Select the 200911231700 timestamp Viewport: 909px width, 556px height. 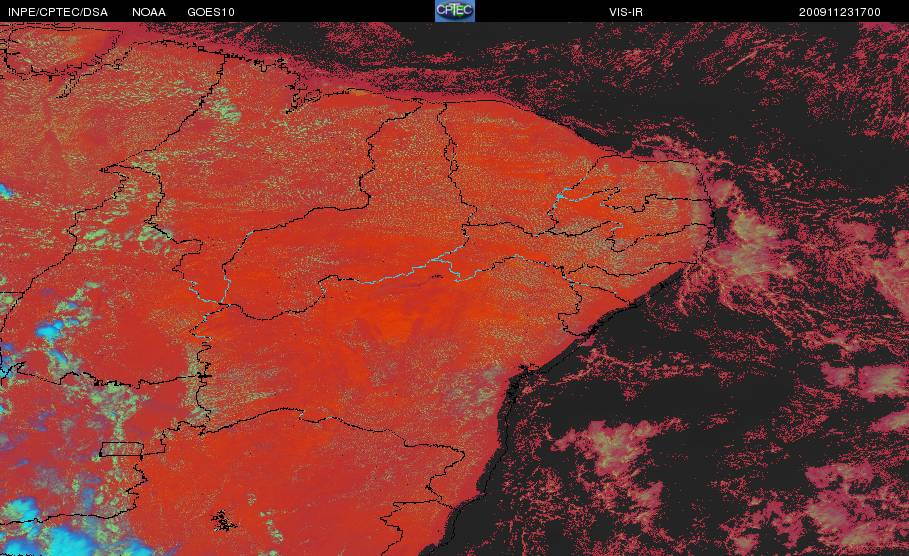[839, 12]
